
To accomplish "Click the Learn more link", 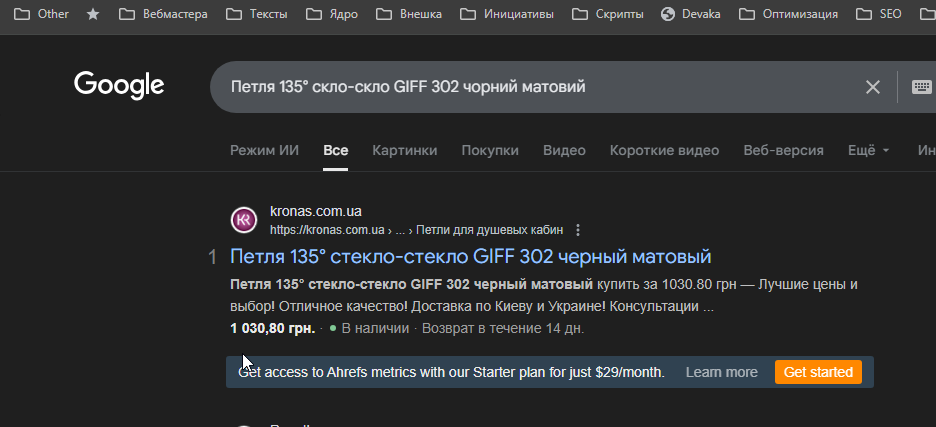I will point(721,372).
